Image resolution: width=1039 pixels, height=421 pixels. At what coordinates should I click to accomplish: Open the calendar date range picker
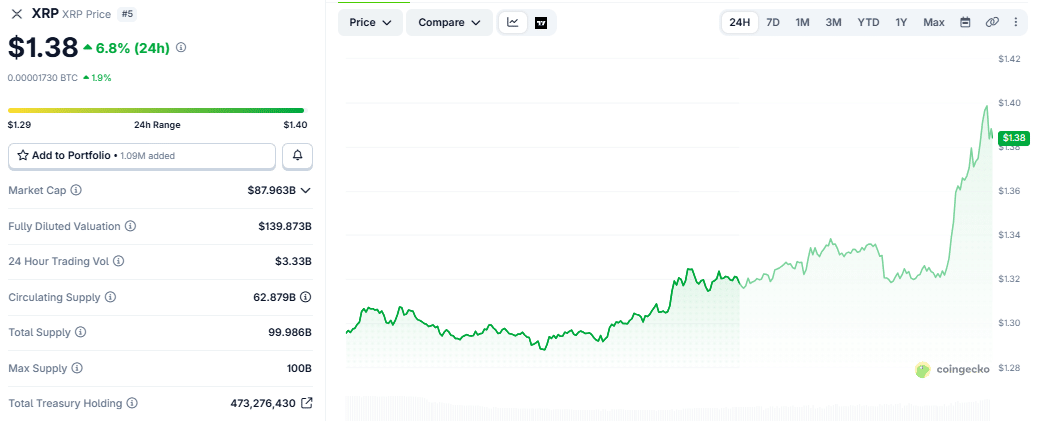tap(965, 23)
